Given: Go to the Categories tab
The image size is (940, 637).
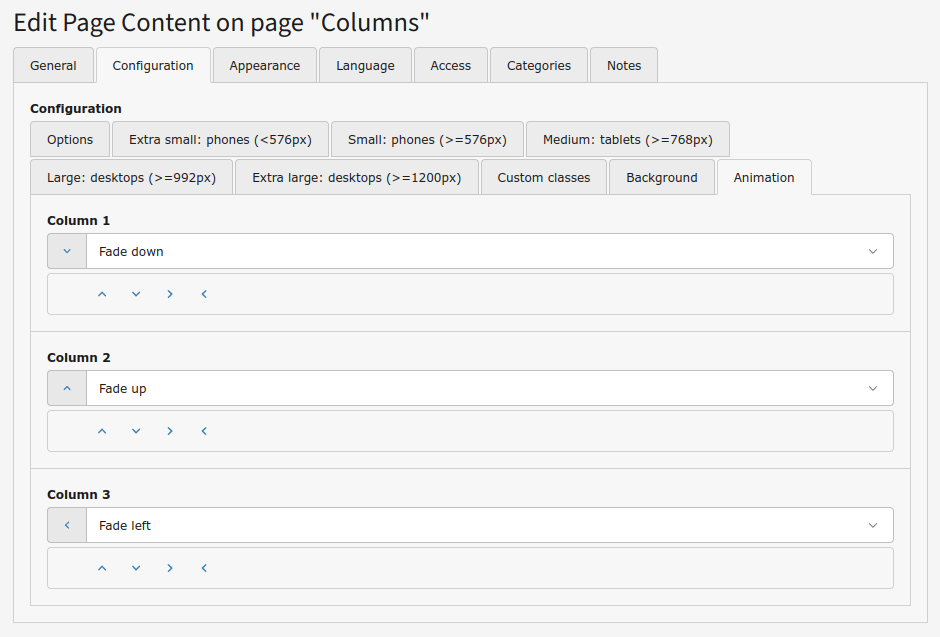Looking at the screenshot, I should click(x=539, y=65).
